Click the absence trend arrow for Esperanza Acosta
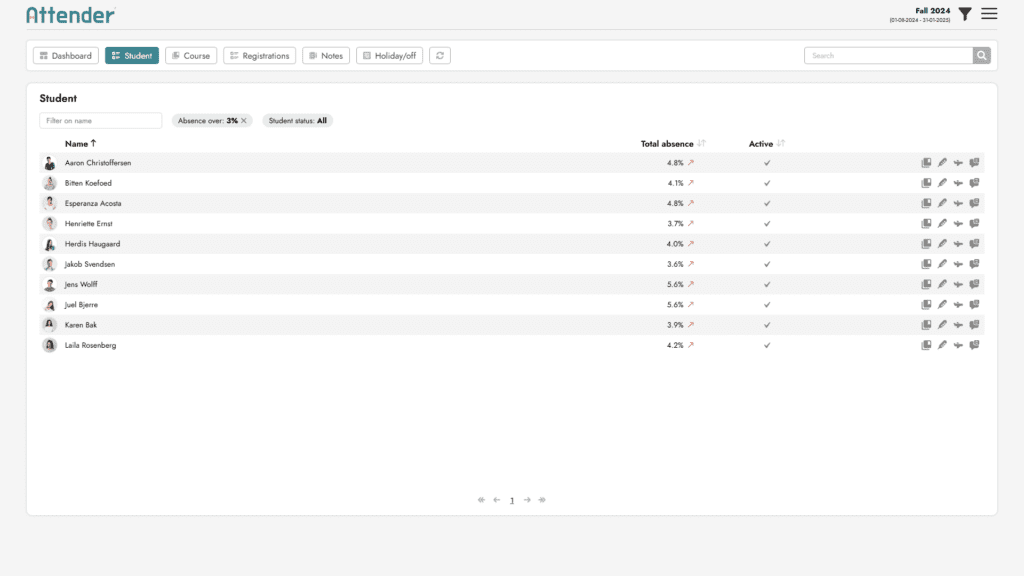Viewport: 1024px width, 576px height. pyautogui.click(x=690, y=203)
